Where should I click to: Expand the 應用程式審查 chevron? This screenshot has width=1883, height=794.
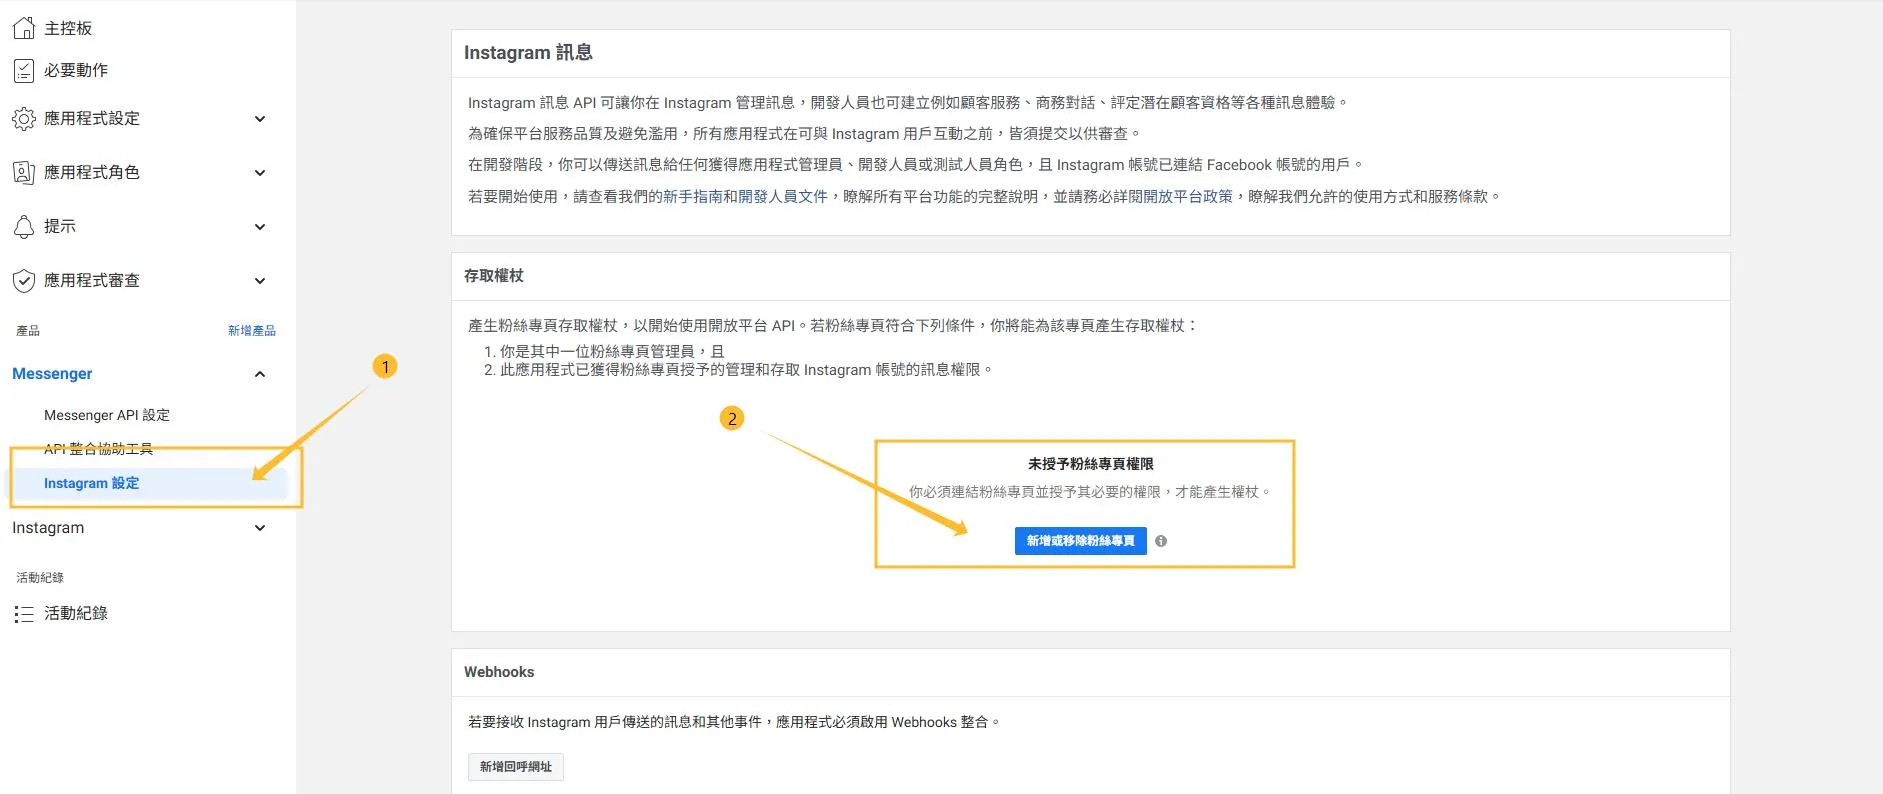(x=260, y=281)
